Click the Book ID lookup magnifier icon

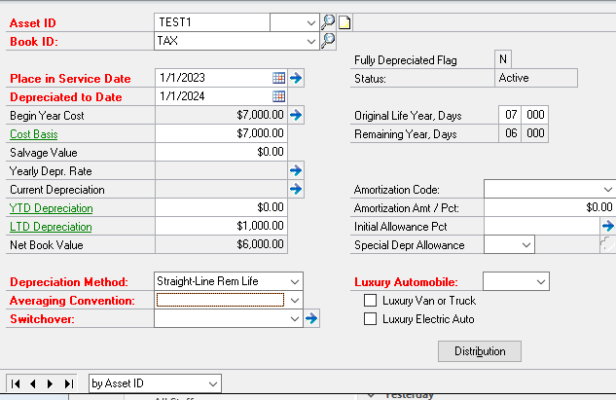coord(328,40)
